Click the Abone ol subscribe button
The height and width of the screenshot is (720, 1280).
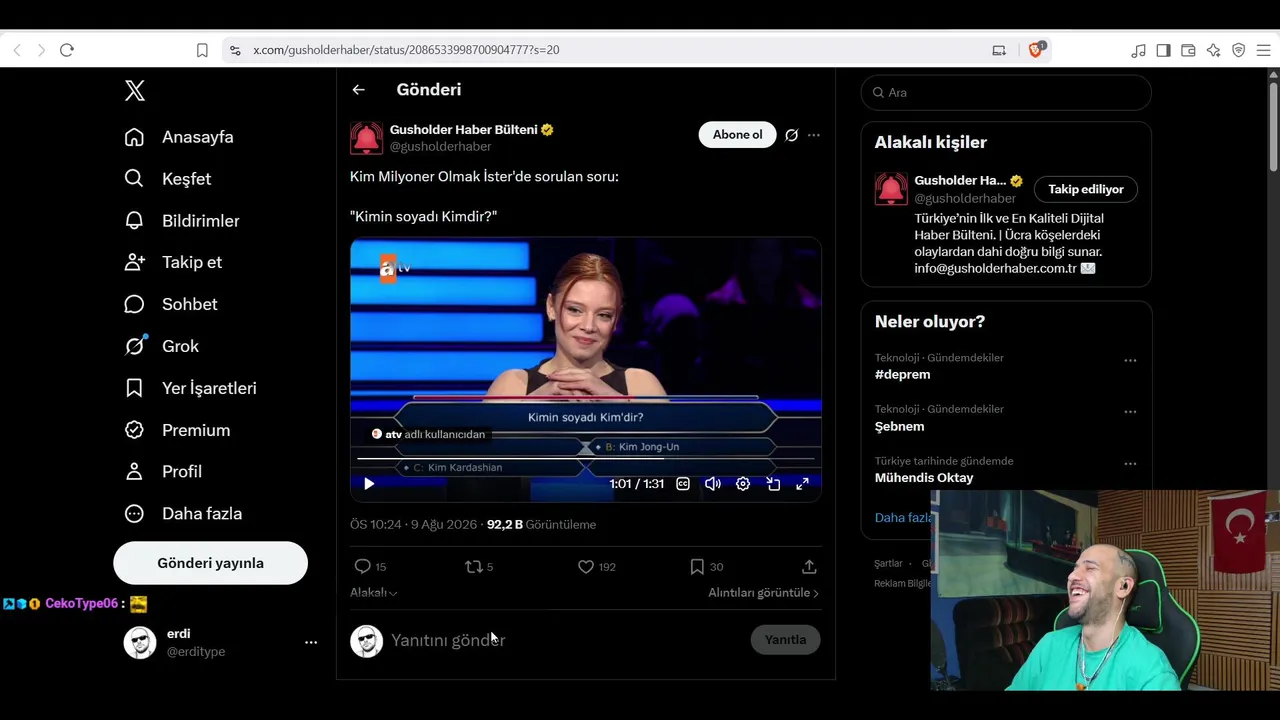click(737, 135)
